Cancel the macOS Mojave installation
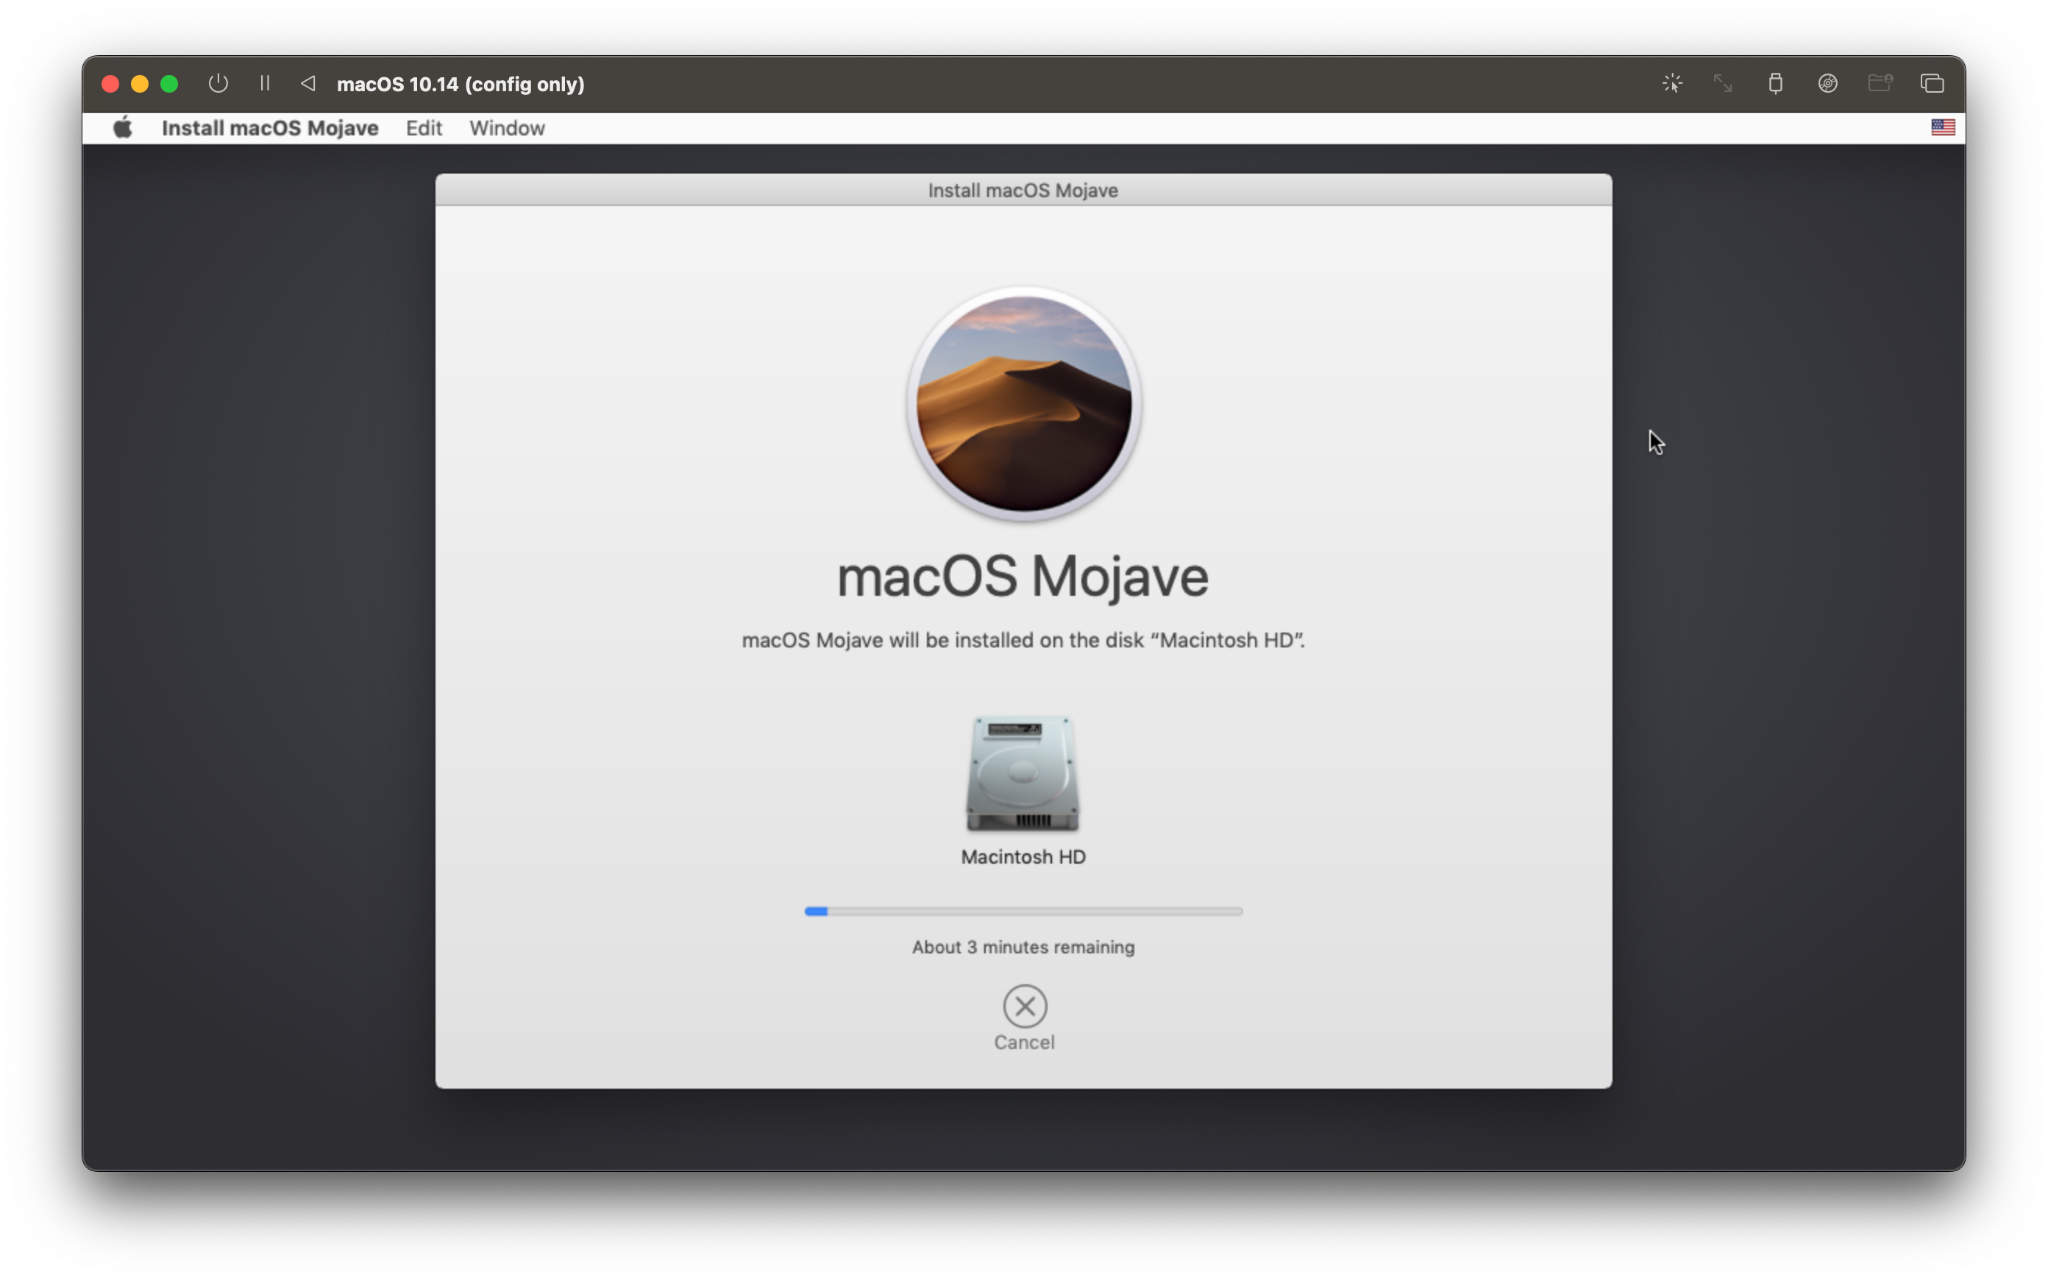Image resolution: width=2048 pixels, height=1280 pixels. tap(1023, 1041)
